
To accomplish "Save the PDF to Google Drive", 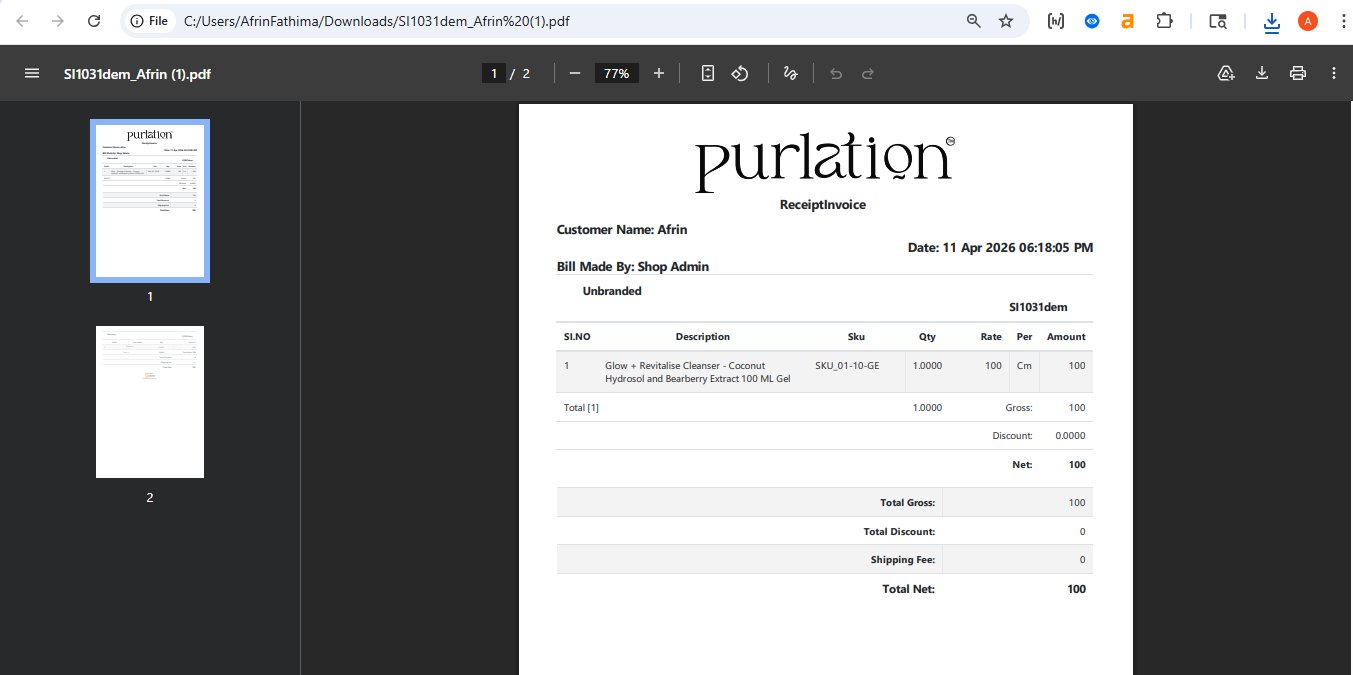I will tap(1225, 72).
